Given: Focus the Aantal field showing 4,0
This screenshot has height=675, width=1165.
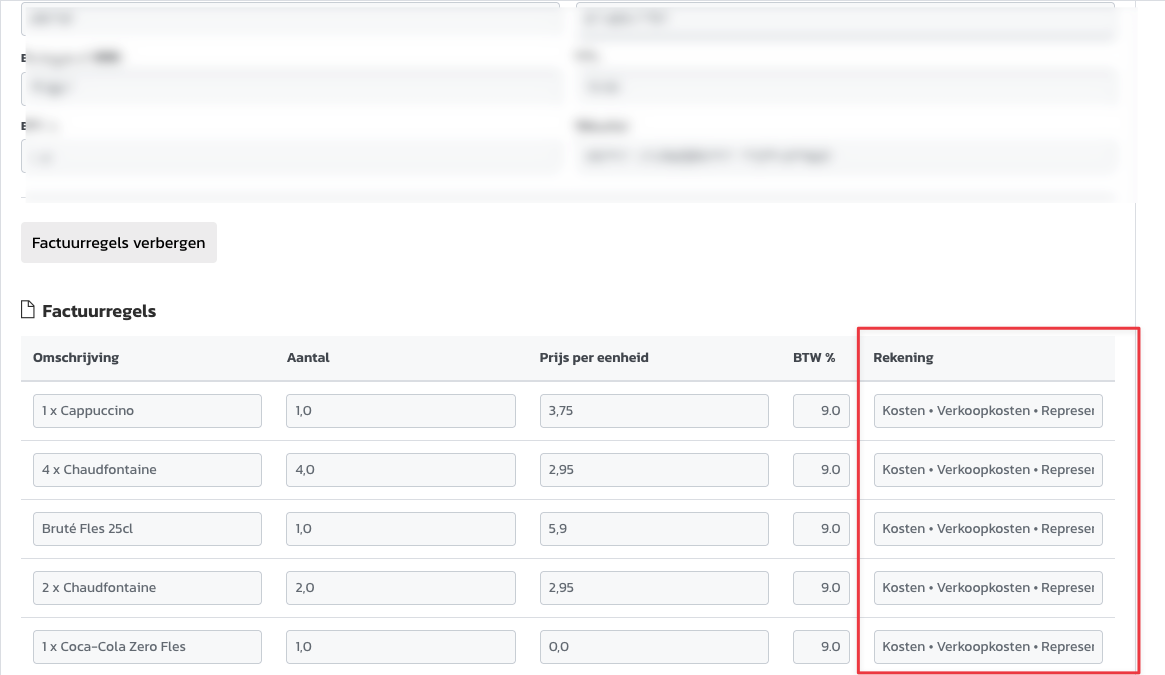Looking at the screenshot, I should [400, 470].
